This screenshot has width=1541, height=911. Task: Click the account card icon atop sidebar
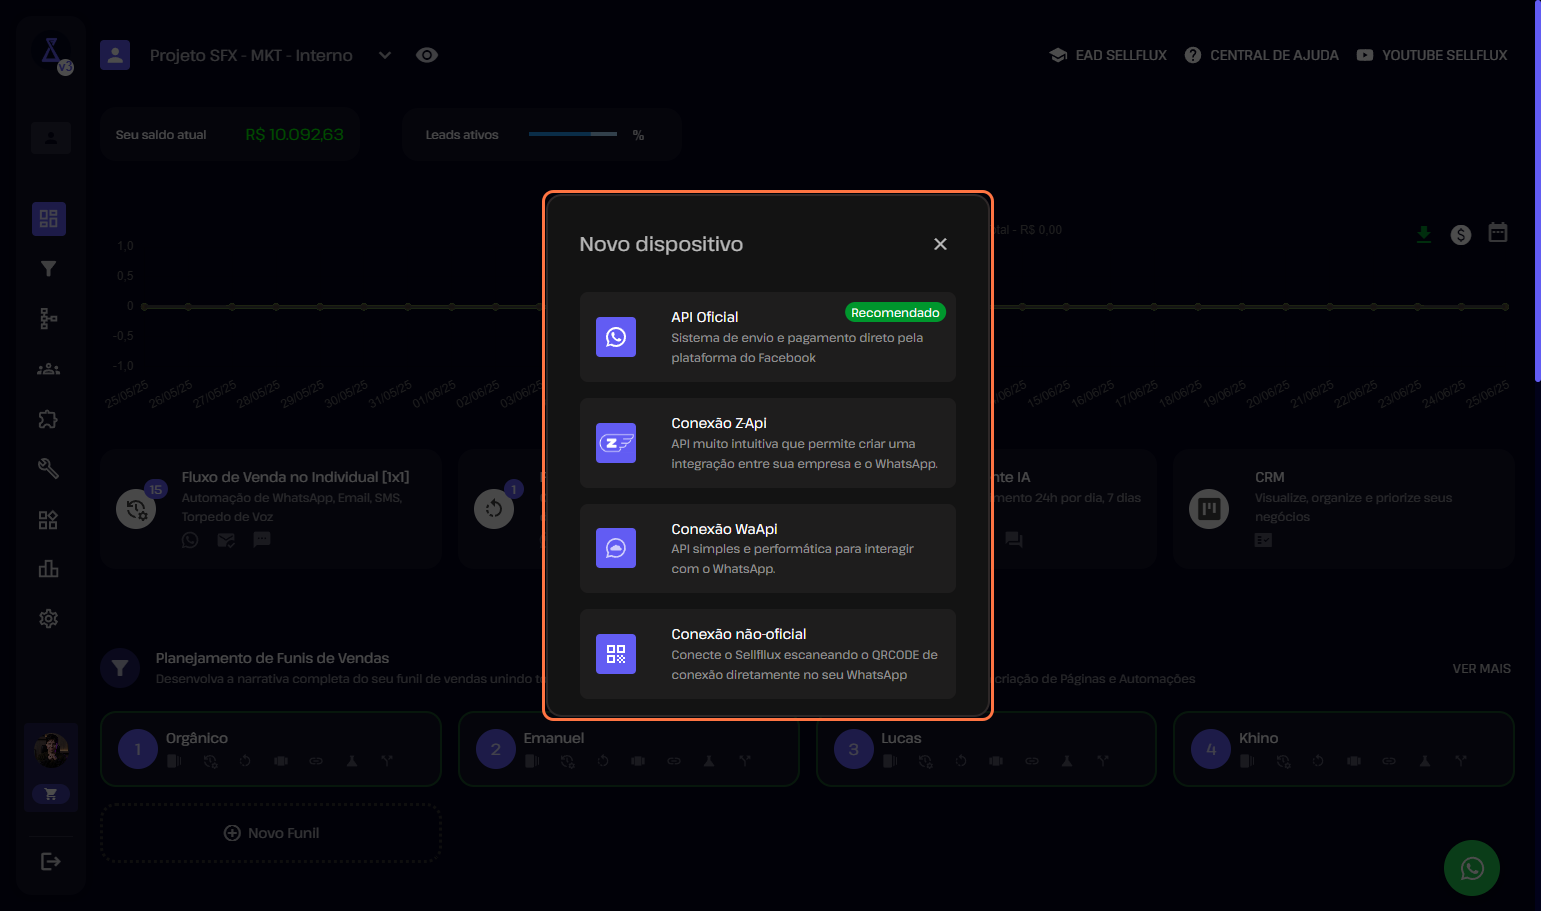point(51,137)
